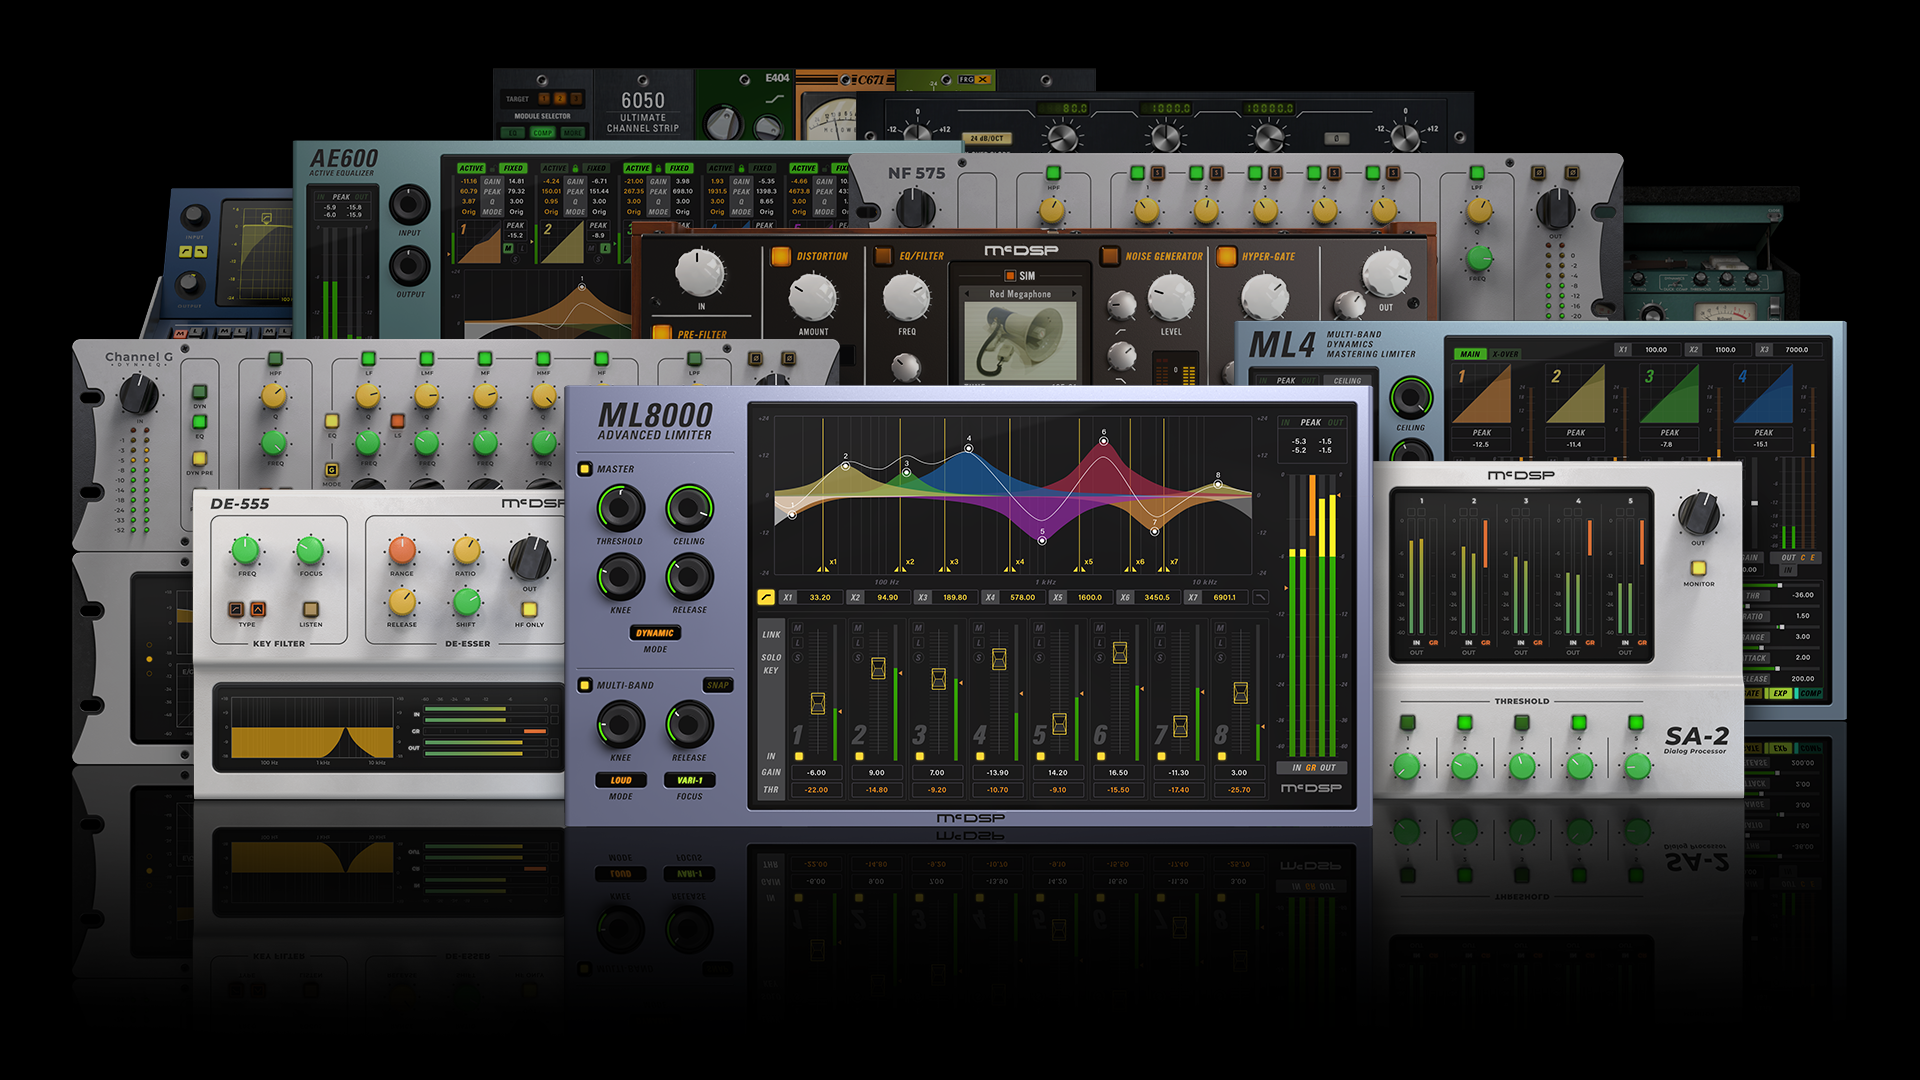Open the DYNAMIC mode selector on ML8000

point(655,633)
